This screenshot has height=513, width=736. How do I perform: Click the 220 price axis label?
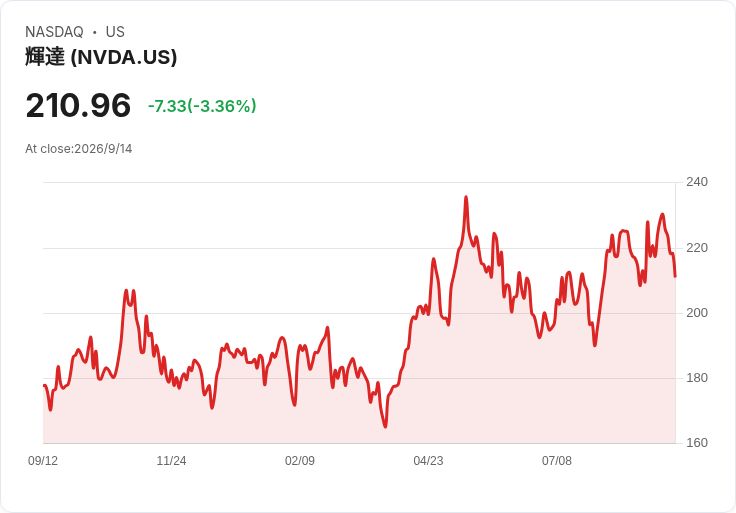tap(697, 248)
